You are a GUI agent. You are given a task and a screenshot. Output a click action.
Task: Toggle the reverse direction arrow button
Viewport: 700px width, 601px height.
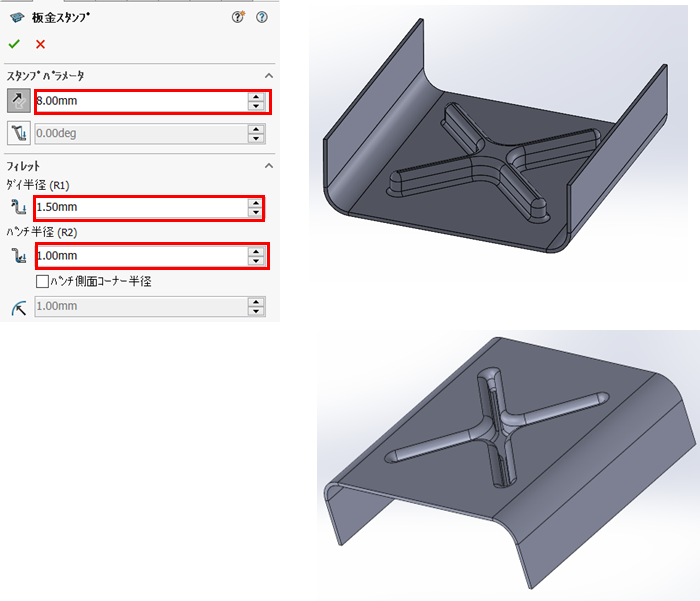click(x=18, y=100)
